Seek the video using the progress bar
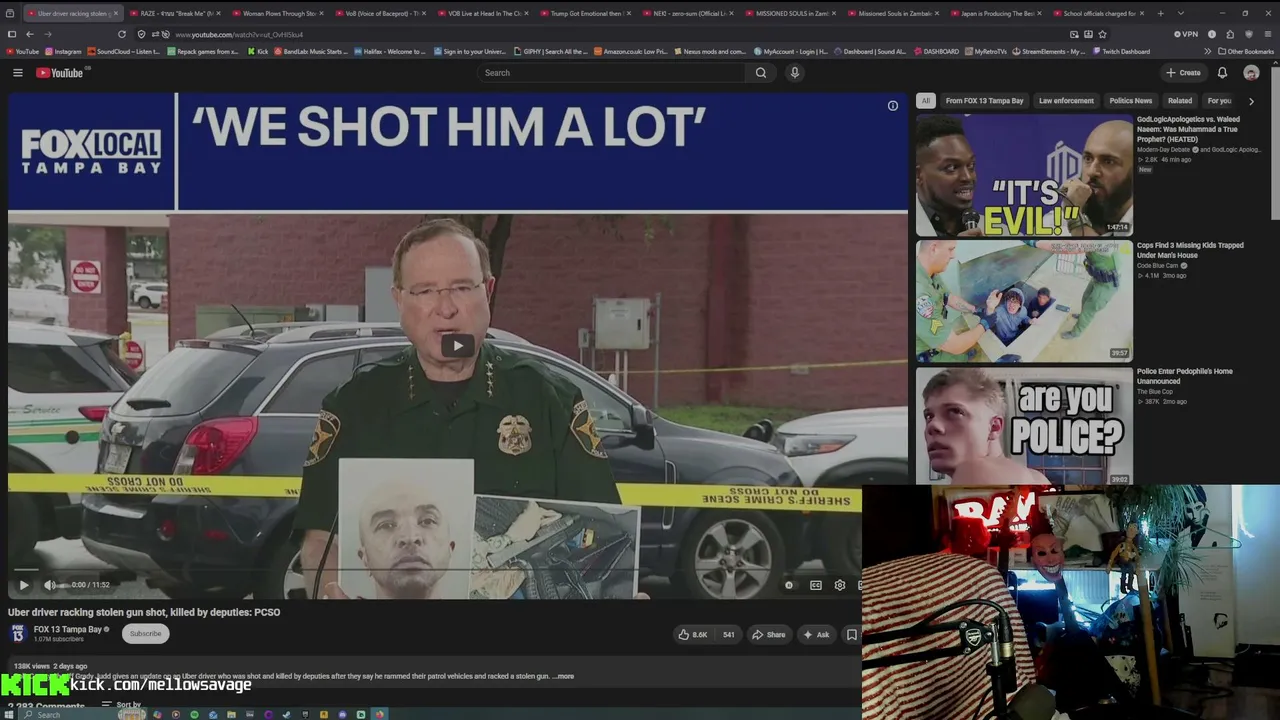Viewport: 1280px width, 720px height. pyautogui.click(x=435, y=569)
